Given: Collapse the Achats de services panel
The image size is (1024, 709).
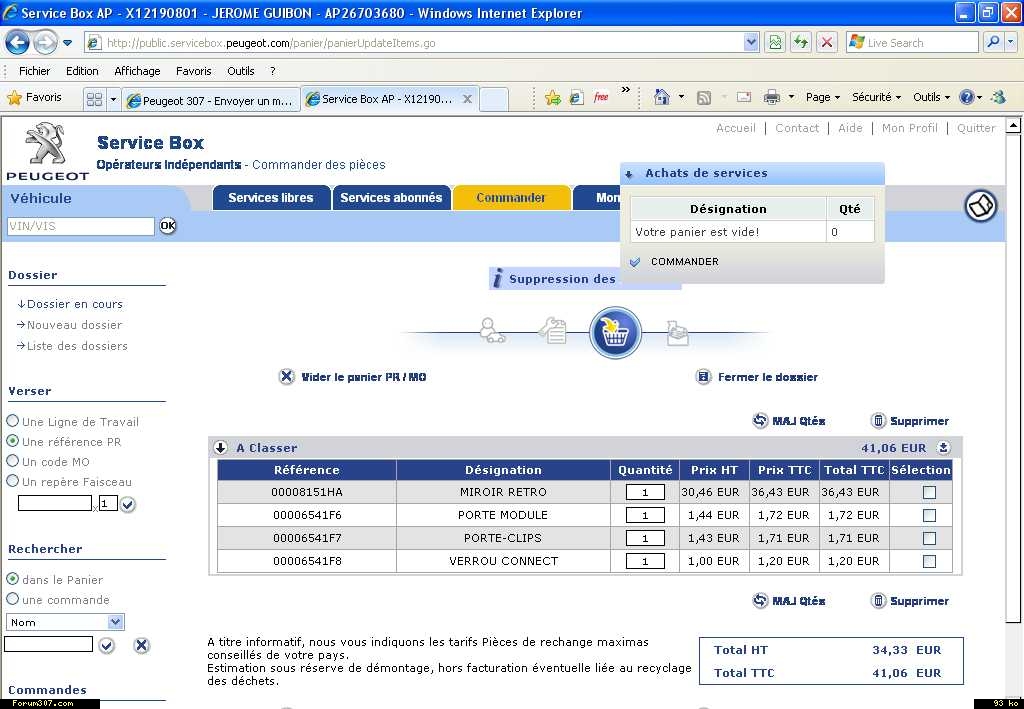Looking at the screenshot, I should pyautogui.click(x=629, y=174).
